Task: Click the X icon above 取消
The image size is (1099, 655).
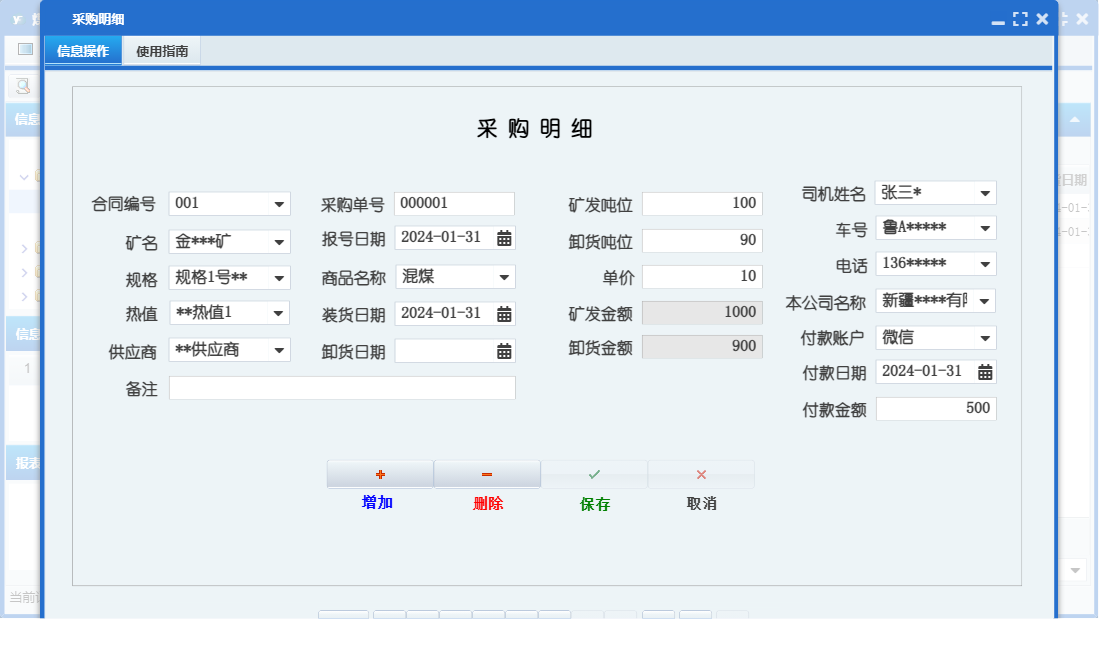Action: click(x=700, y=472)
